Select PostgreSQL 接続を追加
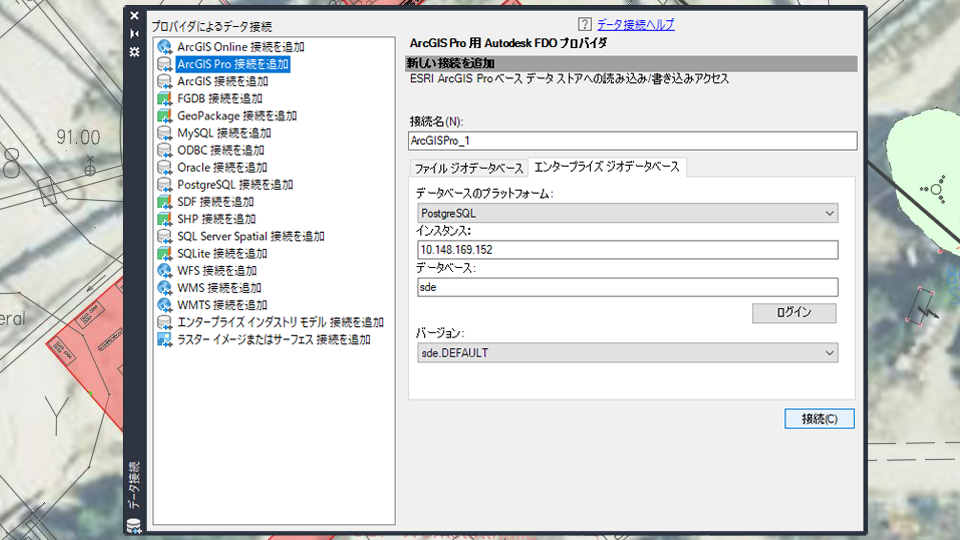 point(235,184)
